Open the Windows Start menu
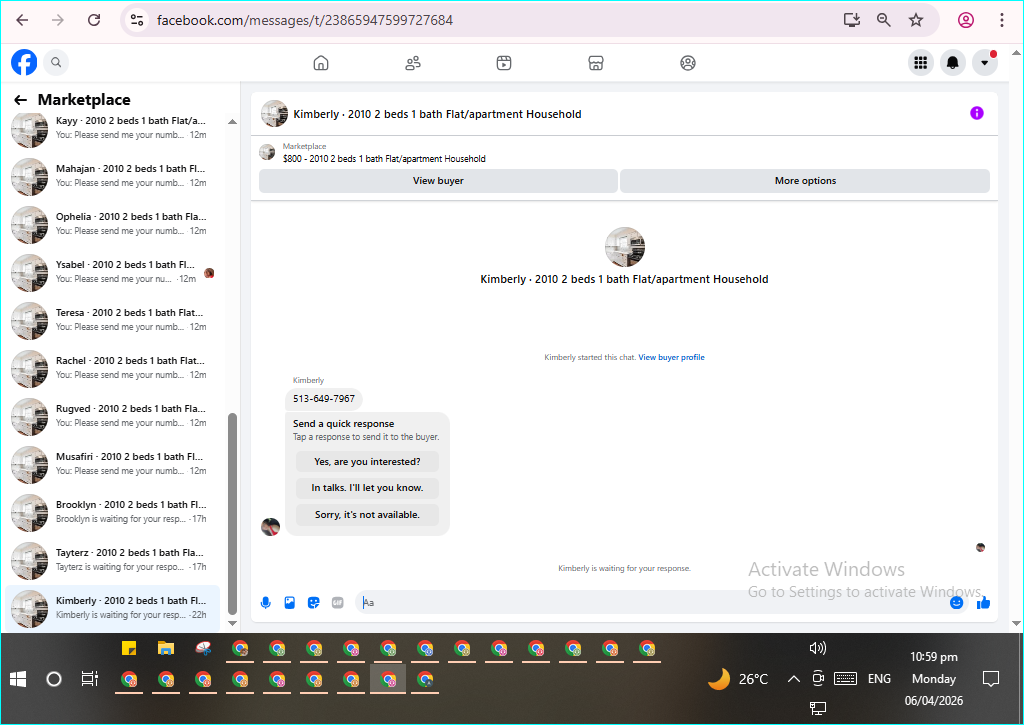Image resolution: width=1024 pixels, height=725 pixels. (x=18, y=679)
